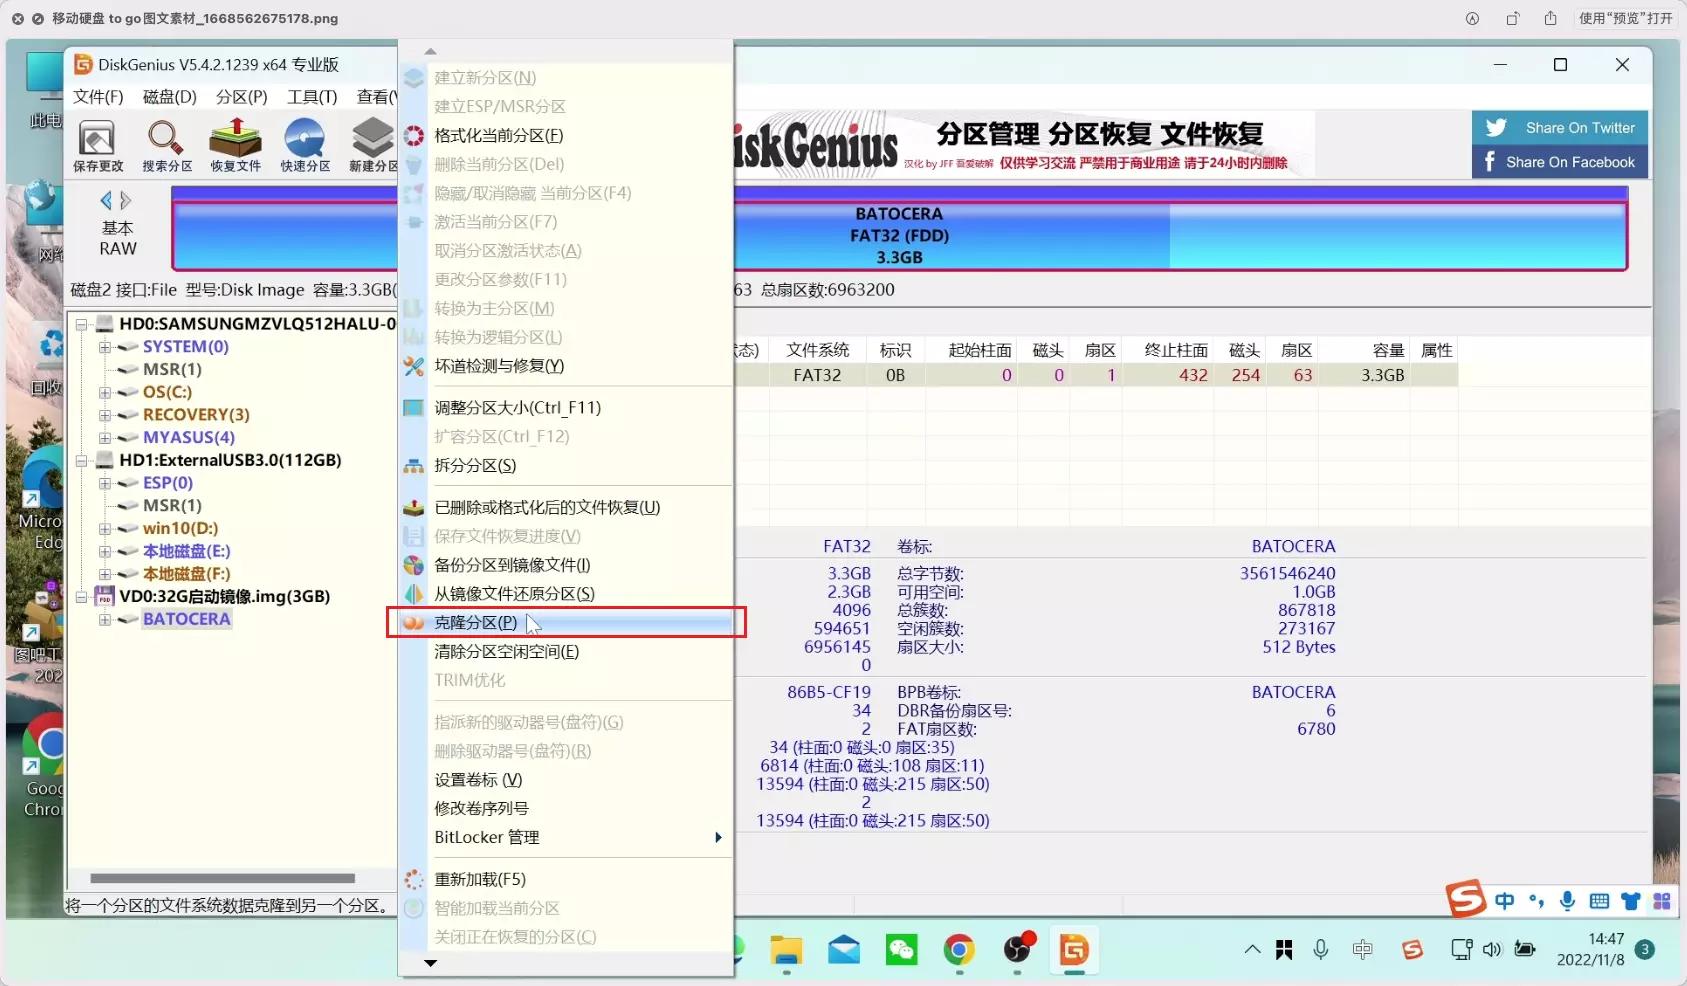Click the back navigation arrow above 基本 RAW

pos(108,200)
